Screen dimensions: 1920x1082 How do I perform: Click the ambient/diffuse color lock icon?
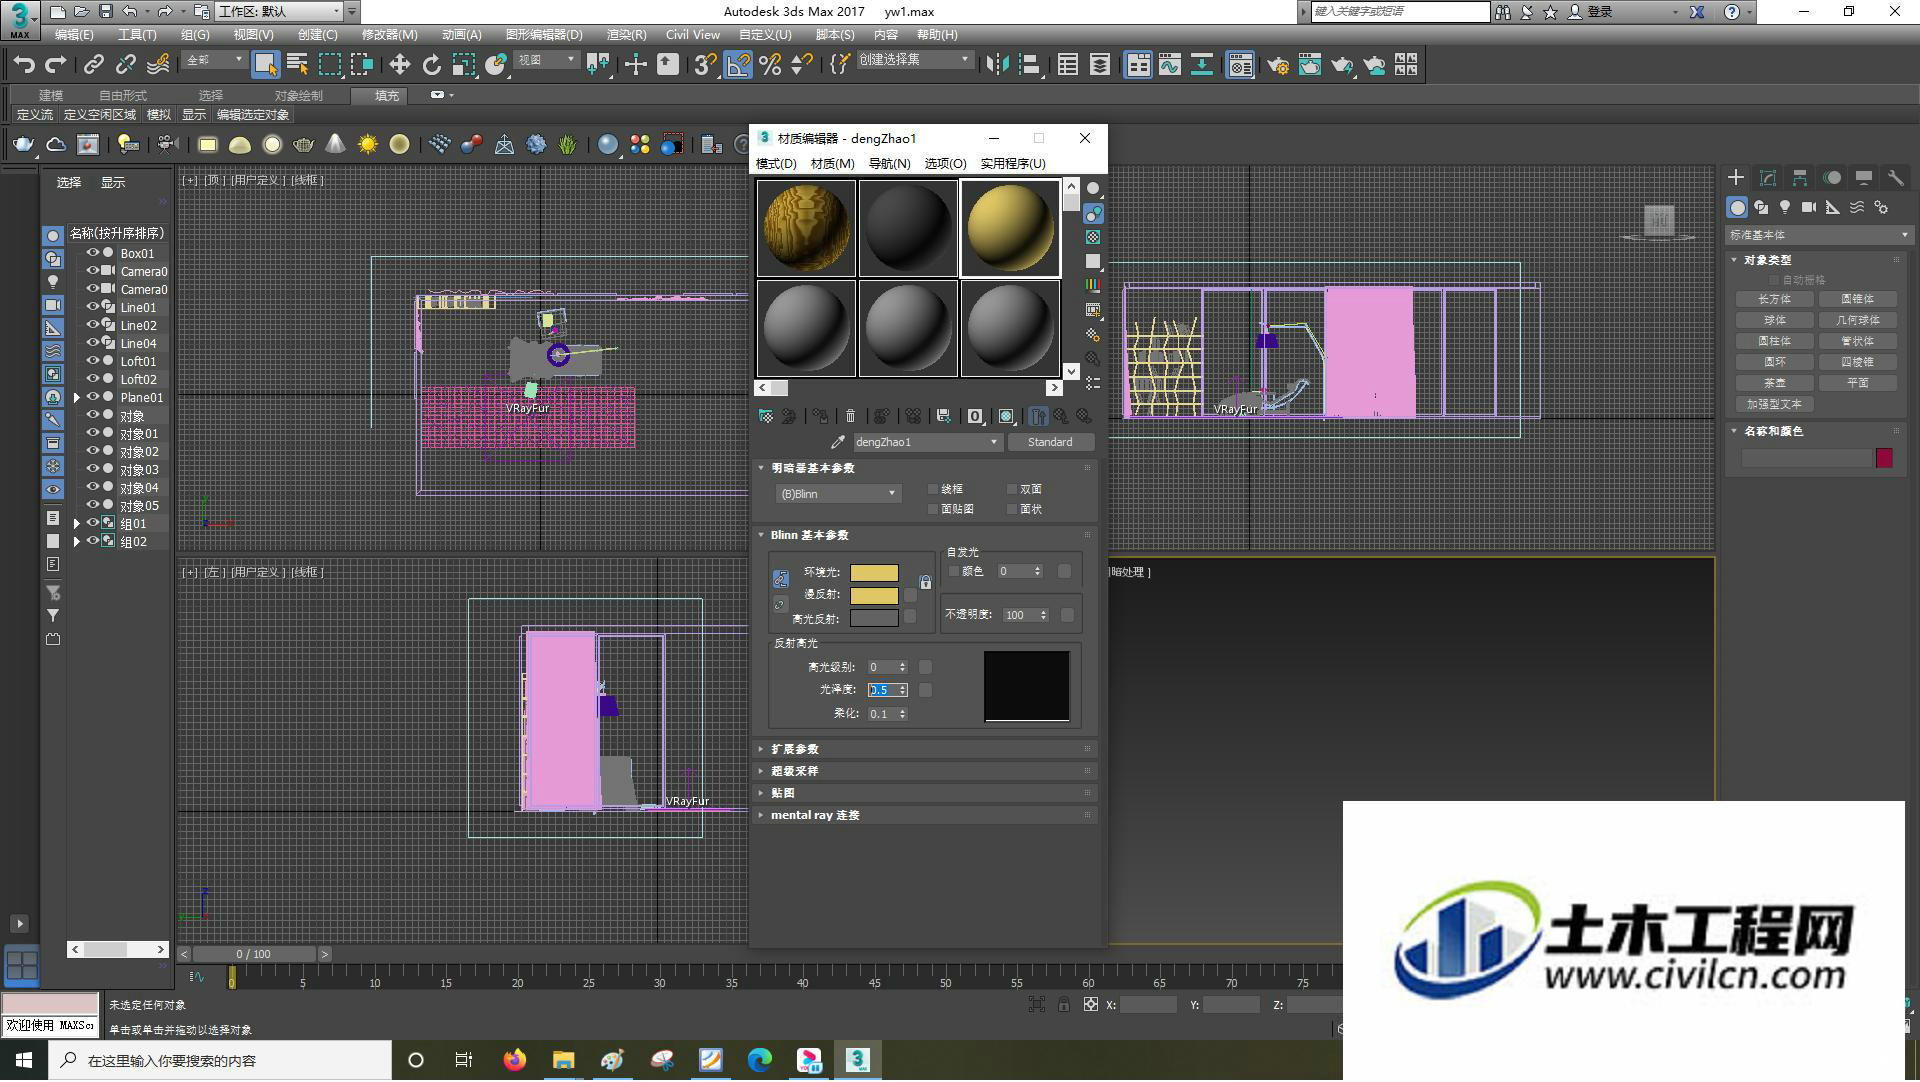pyautogui.click(x=925, y=582)
